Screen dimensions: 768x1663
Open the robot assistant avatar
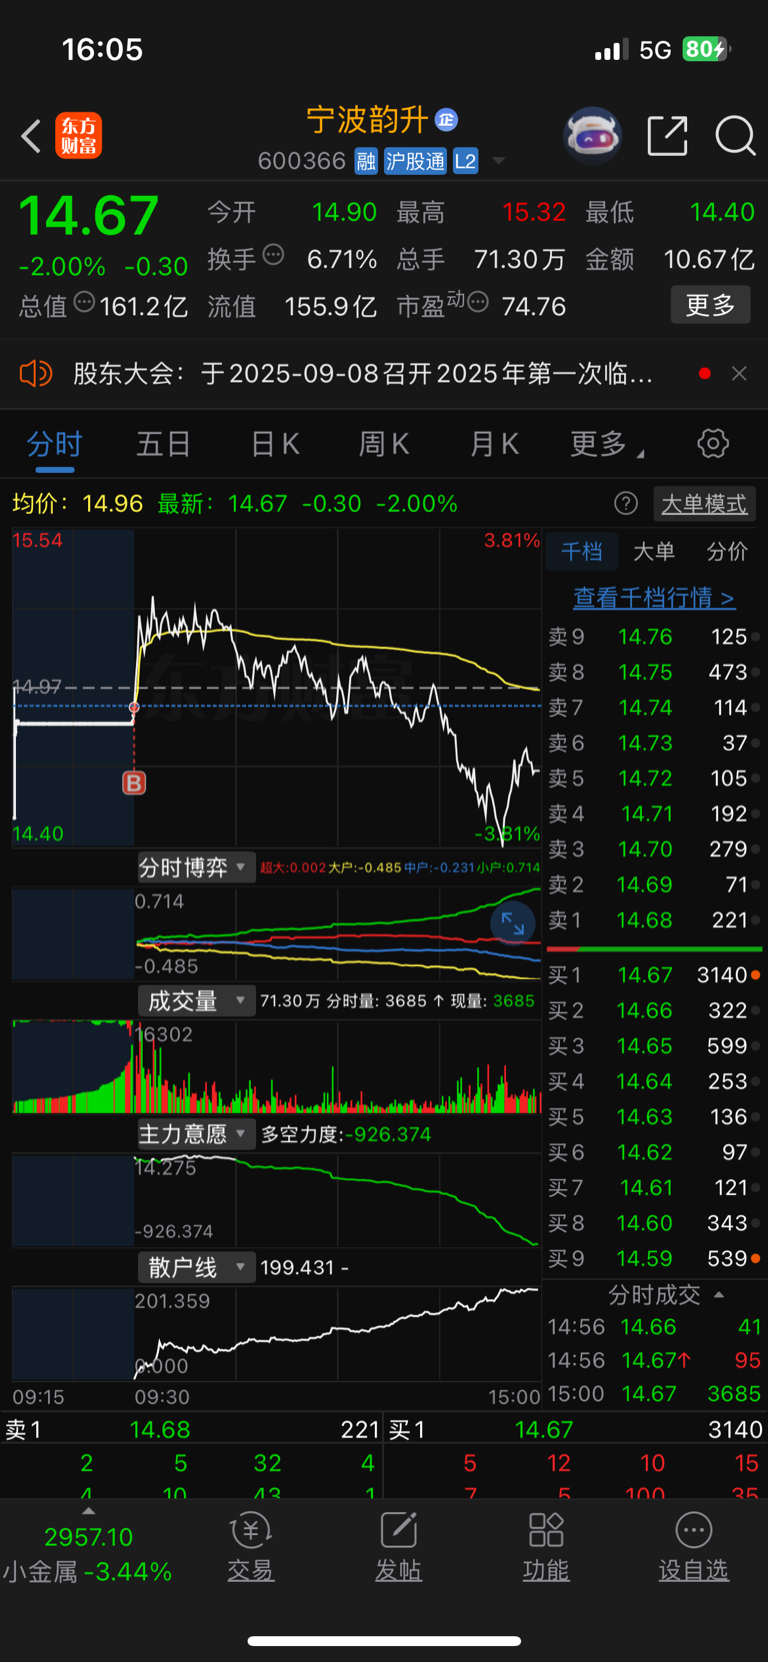(593, 135)
